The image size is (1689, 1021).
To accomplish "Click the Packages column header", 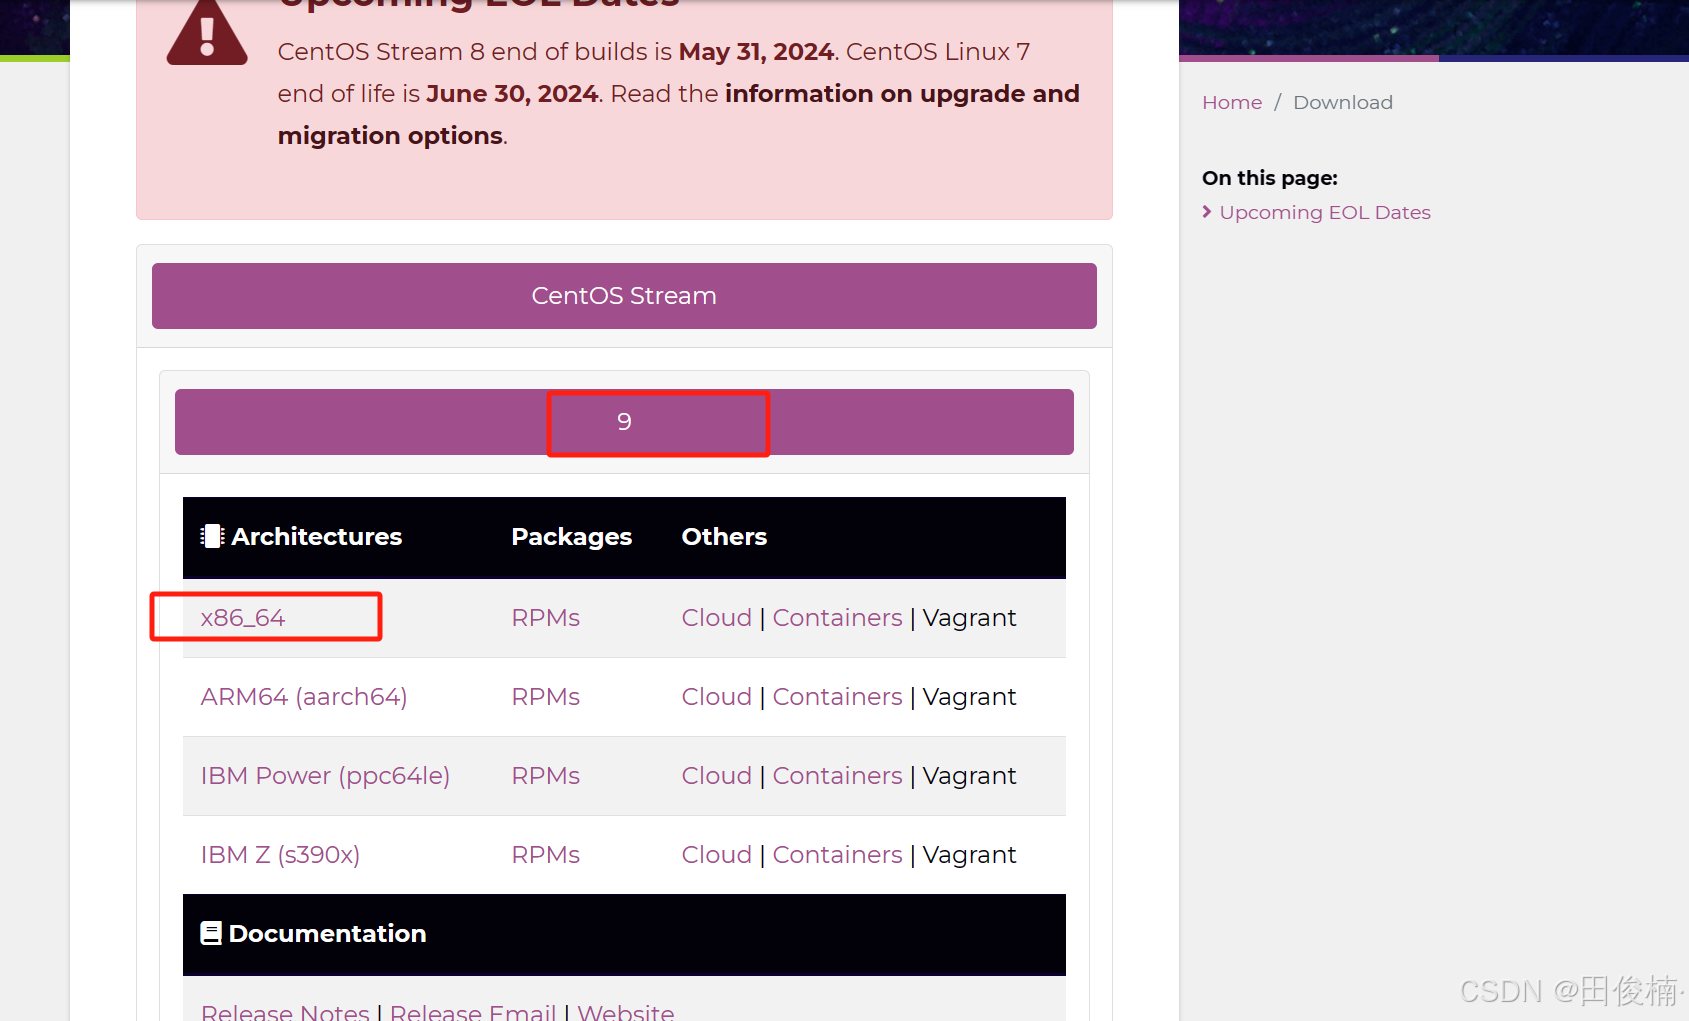I will tap(572, 537).
